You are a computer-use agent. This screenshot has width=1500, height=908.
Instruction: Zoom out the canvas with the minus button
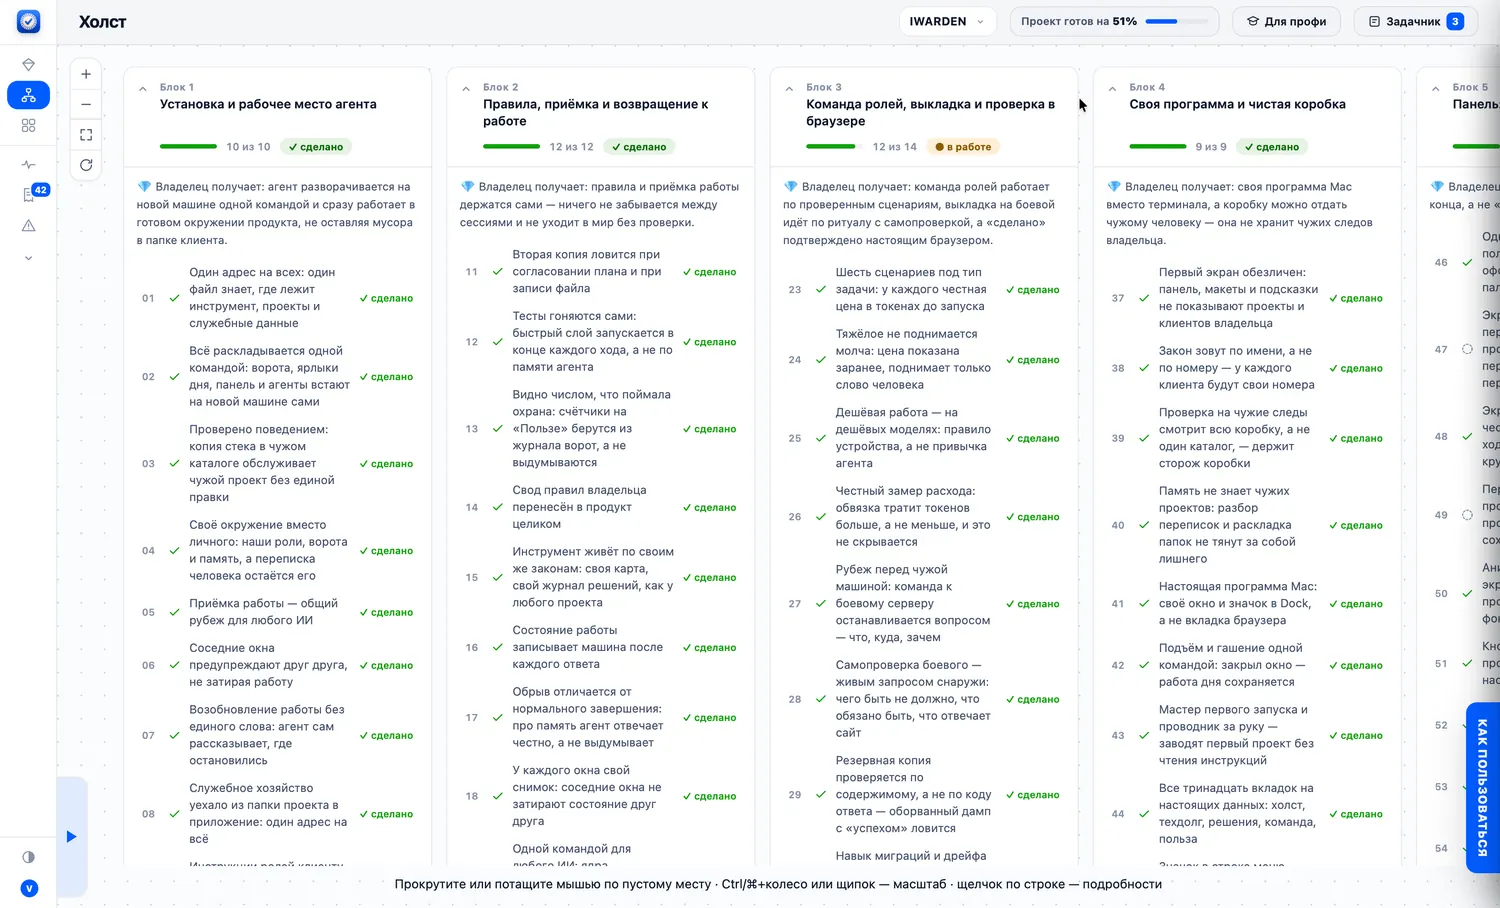pyautogui.click(x=86, y=104)
